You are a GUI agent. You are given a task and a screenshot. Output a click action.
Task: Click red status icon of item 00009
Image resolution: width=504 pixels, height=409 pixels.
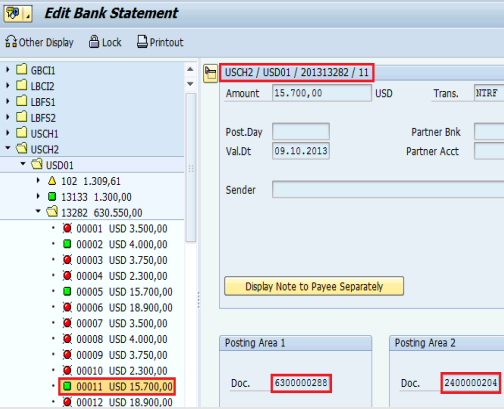(x=67, y=355)
